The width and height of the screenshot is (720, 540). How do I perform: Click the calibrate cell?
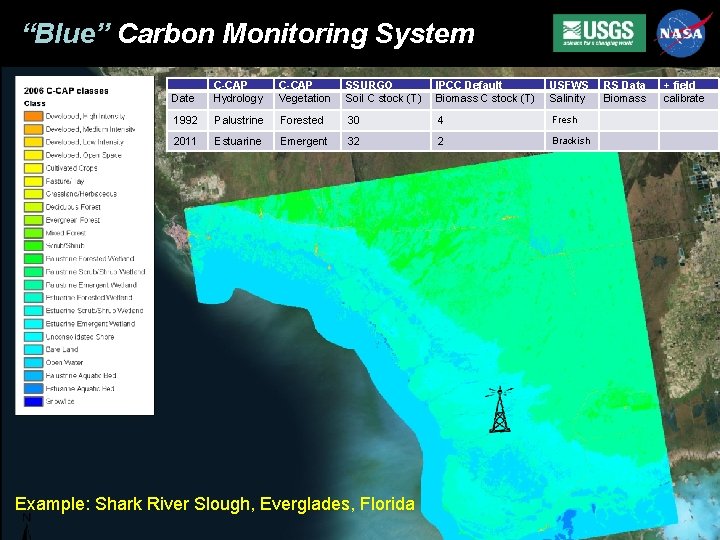689,99
